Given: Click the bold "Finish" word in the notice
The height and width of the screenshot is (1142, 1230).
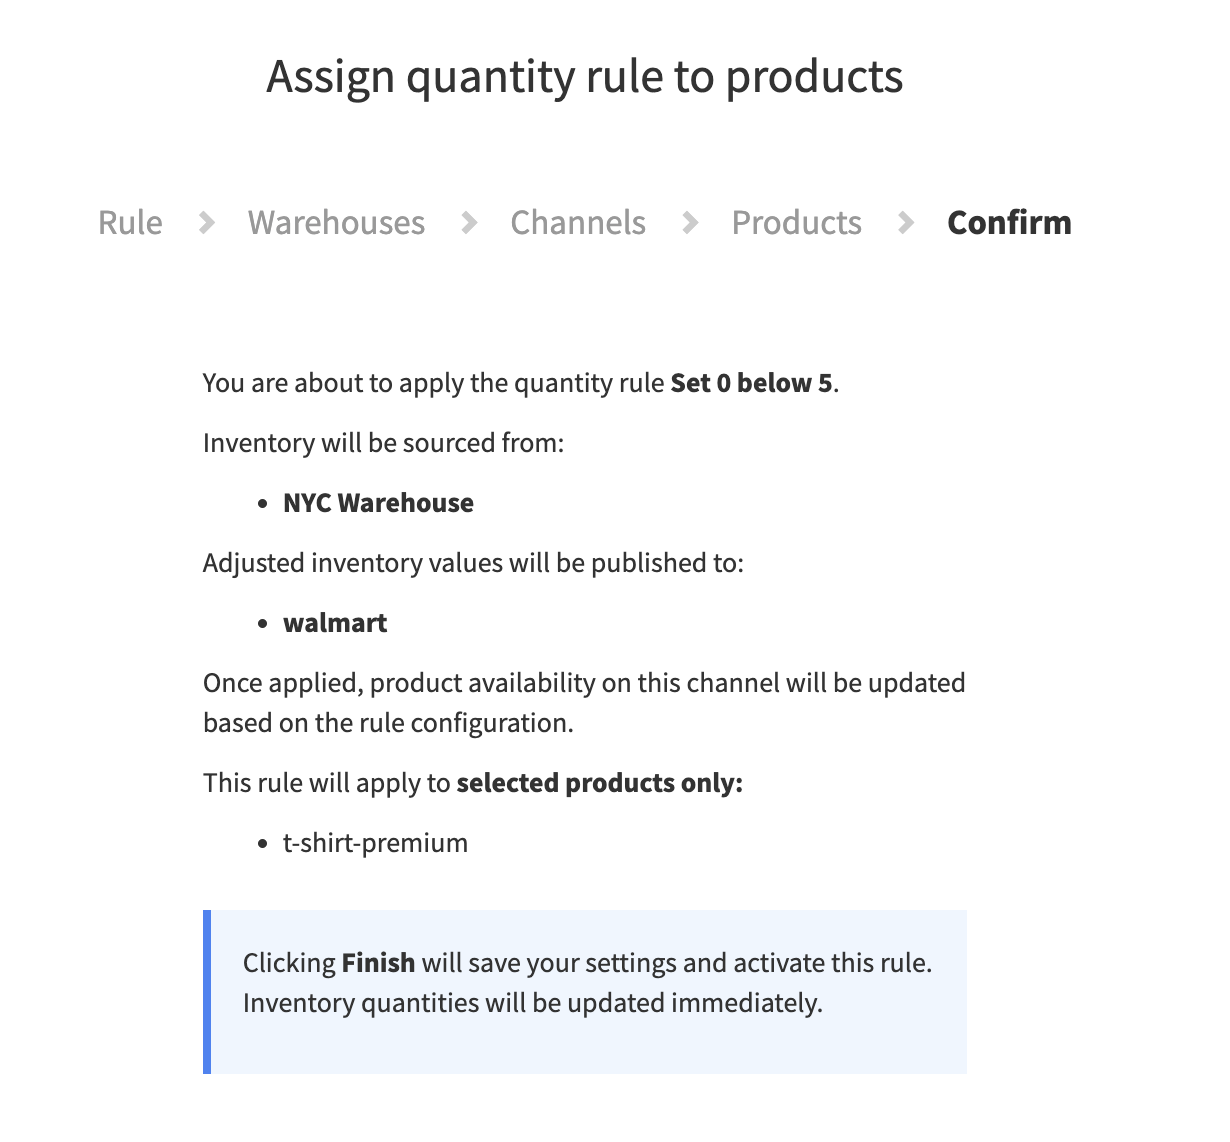Looking at the screenshot, I should pyautogui.click(x=378, y=963).
